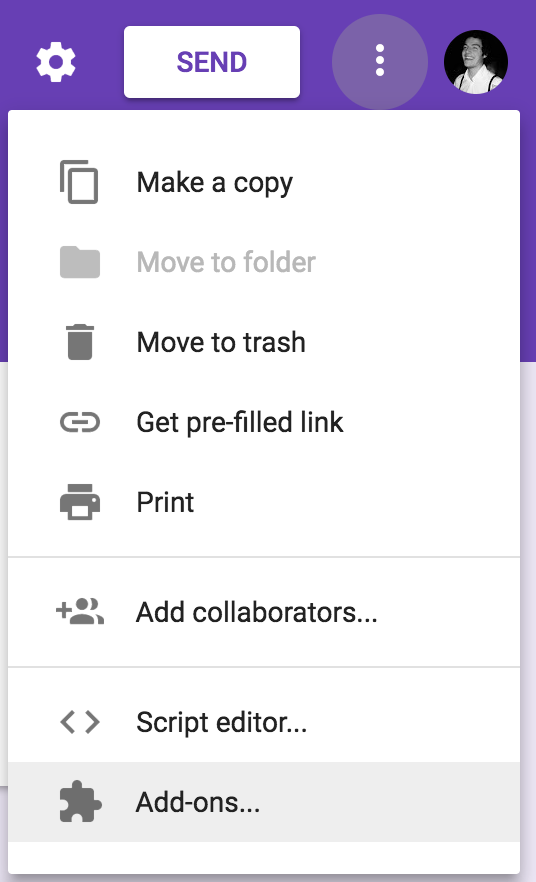Open the account profile avatar
The image size is (536, 882).
[476, 62]
